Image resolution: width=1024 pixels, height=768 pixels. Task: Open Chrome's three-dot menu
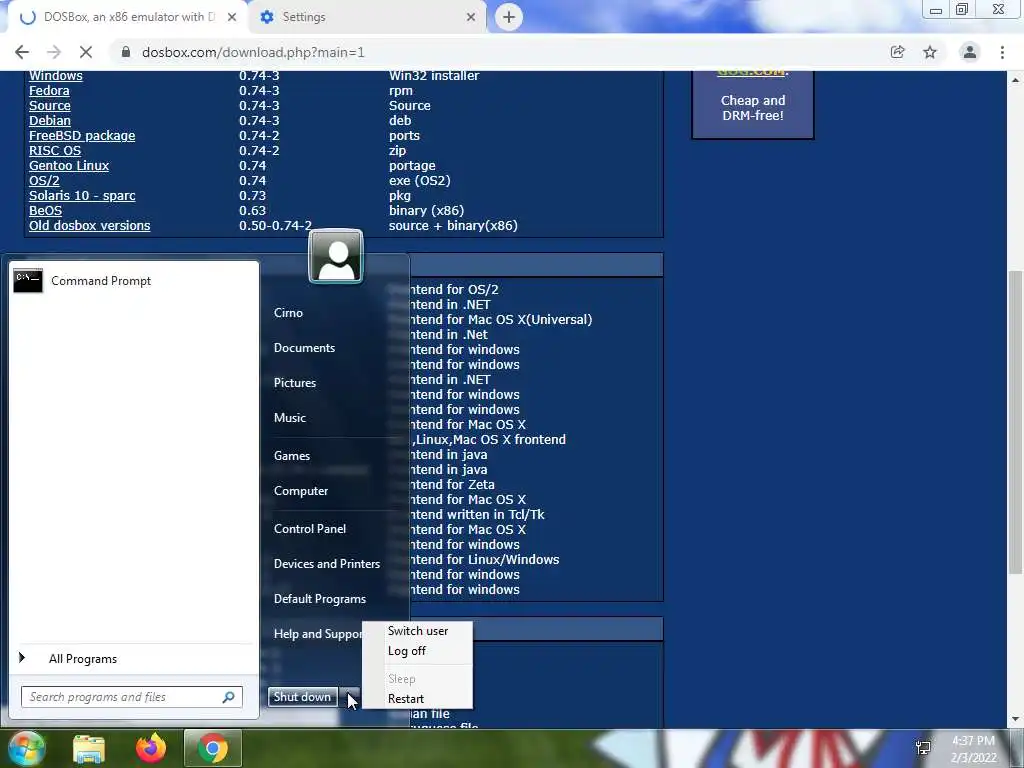pos(1002,52)
